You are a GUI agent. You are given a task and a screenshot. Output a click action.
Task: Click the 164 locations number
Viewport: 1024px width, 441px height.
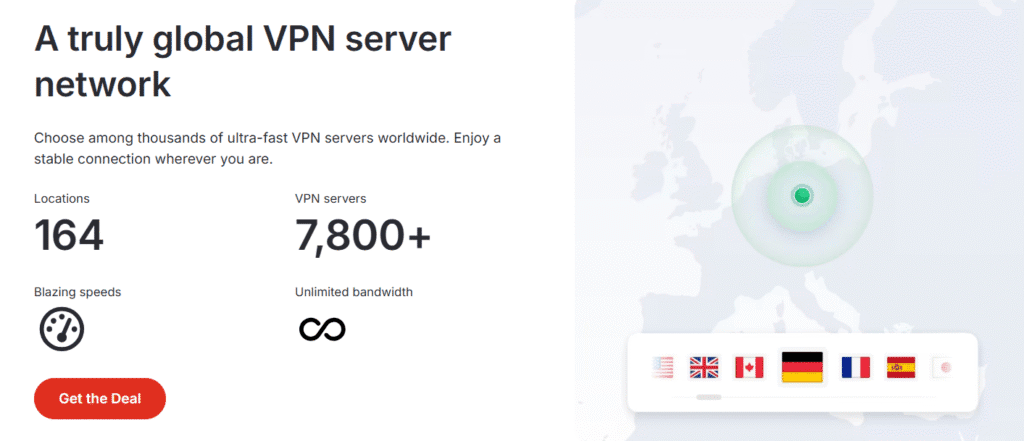tap(69, 235)
